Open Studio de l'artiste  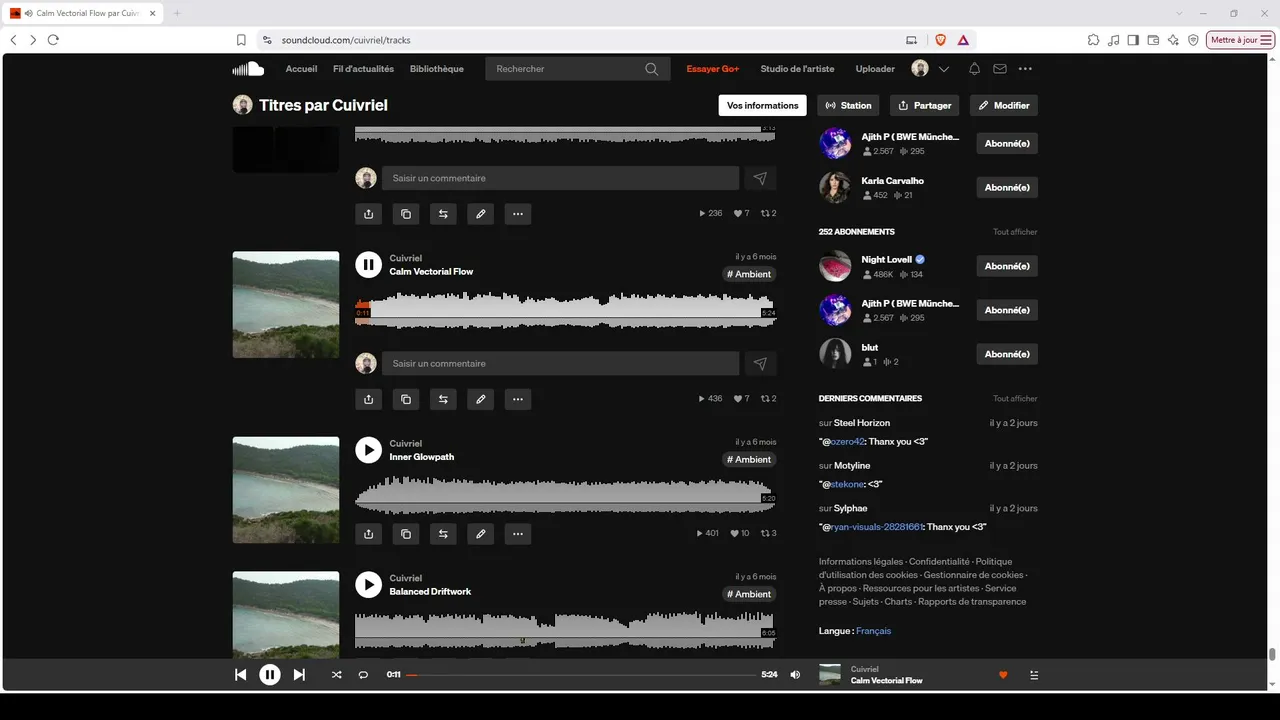click(797, 69)
